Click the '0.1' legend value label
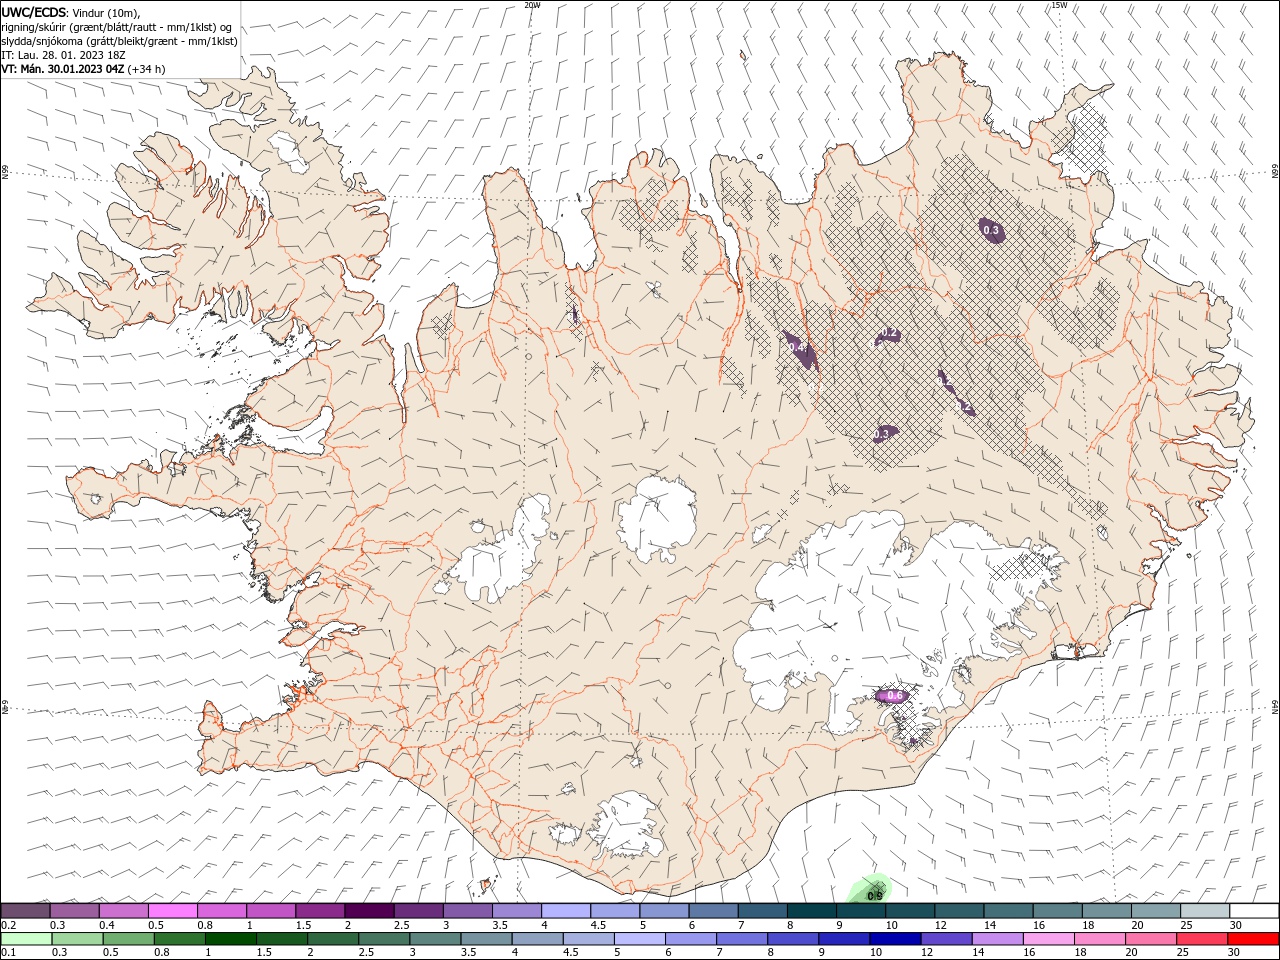The height and width of the screenshot is (960, 1280). [x=8, y=953]
